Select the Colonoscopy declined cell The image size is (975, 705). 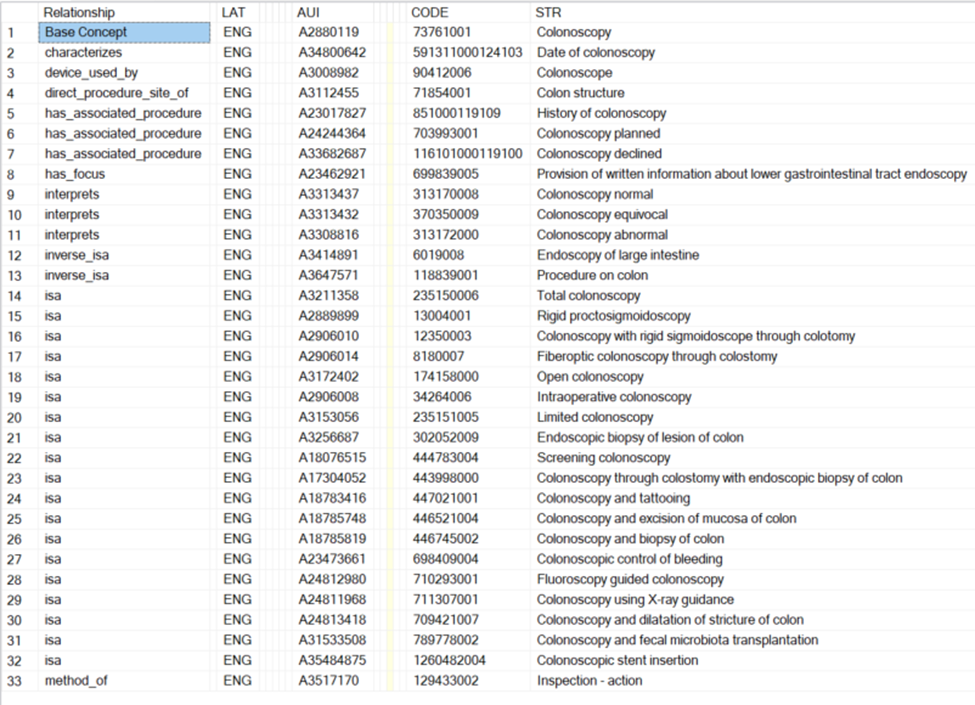(599, 154)
